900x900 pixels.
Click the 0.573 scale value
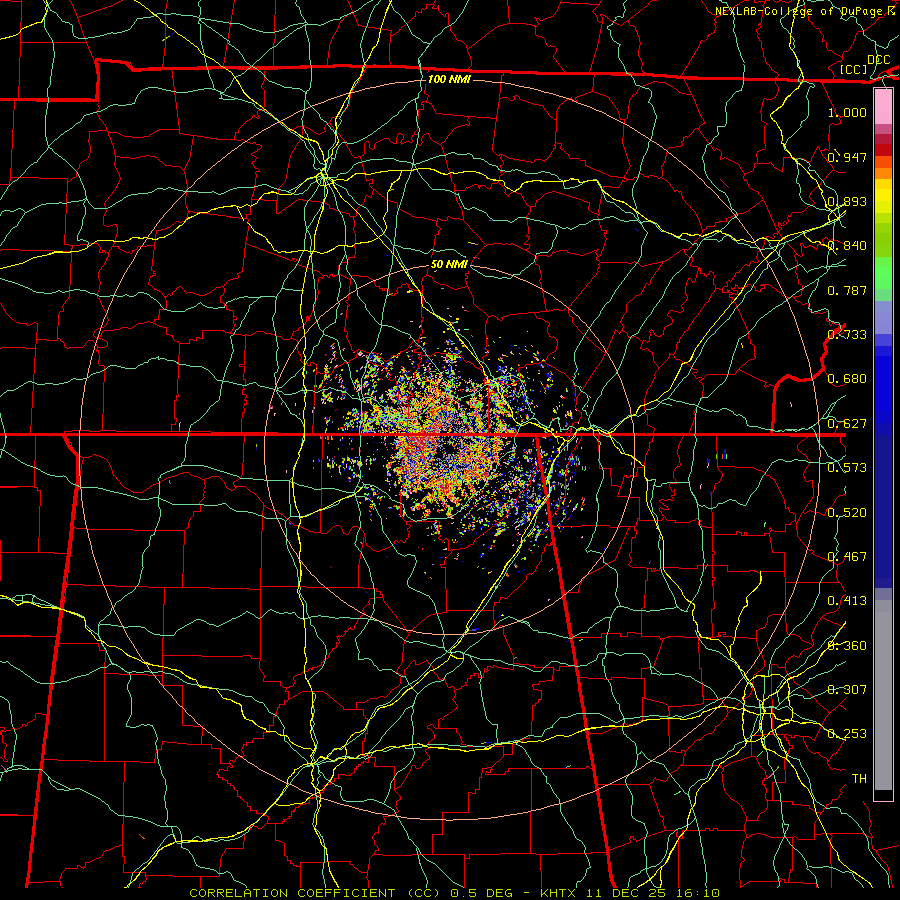[x=847, y=468]
